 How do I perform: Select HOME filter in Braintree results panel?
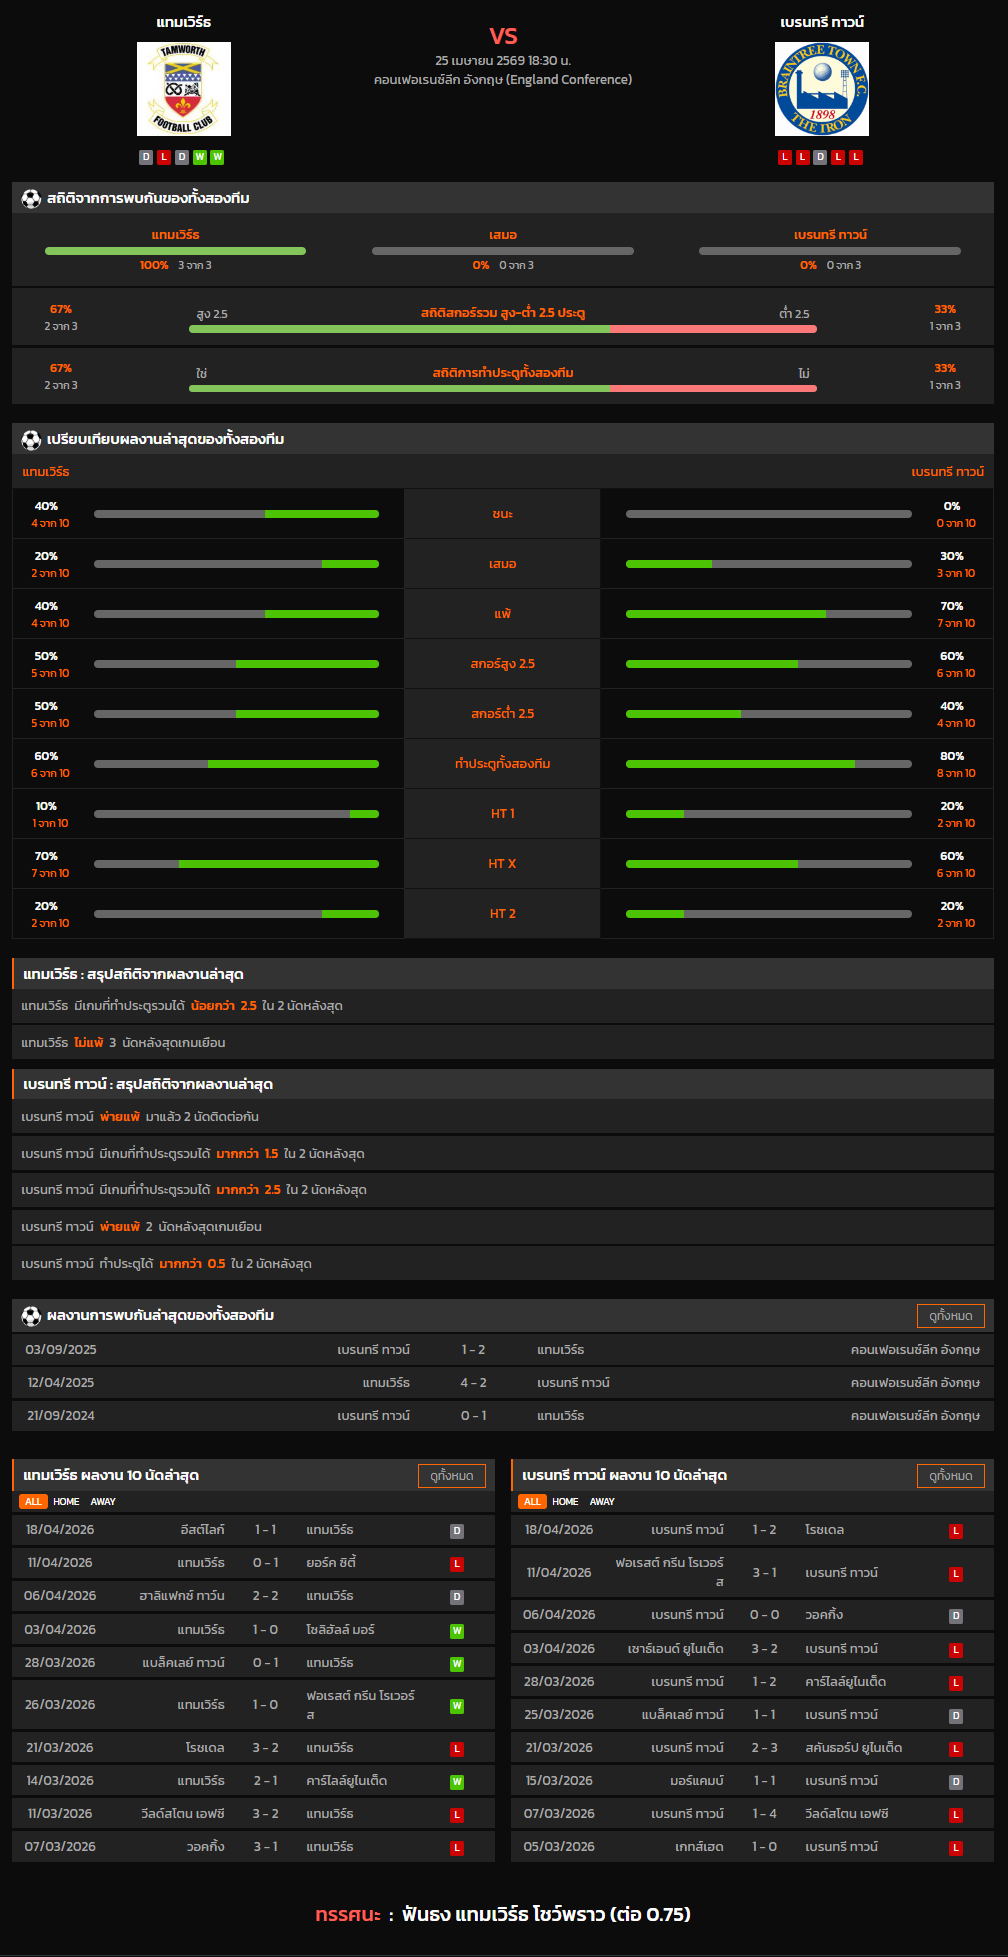[x=565, y=1502]
